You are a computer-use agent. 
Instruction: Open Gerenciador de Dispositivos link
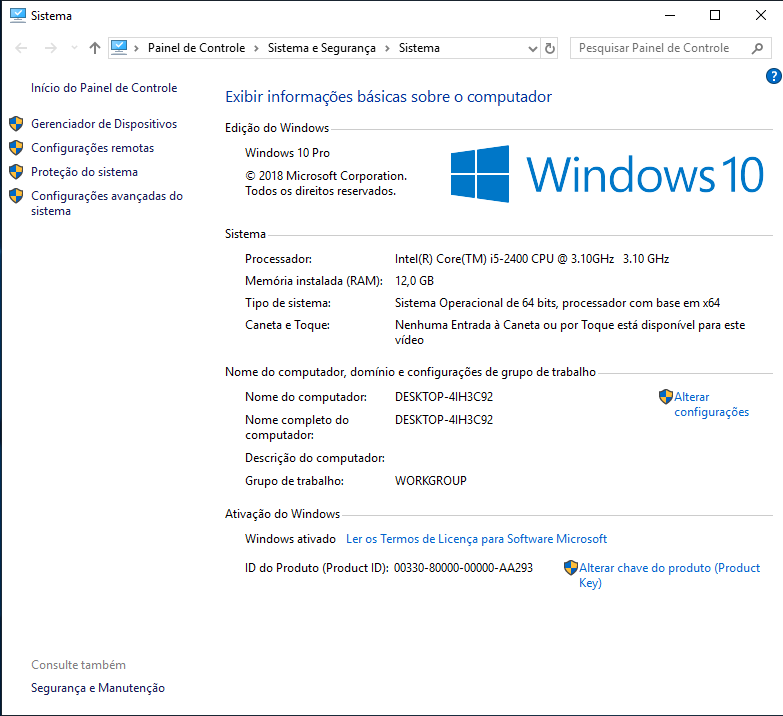[x=104, y=124]
